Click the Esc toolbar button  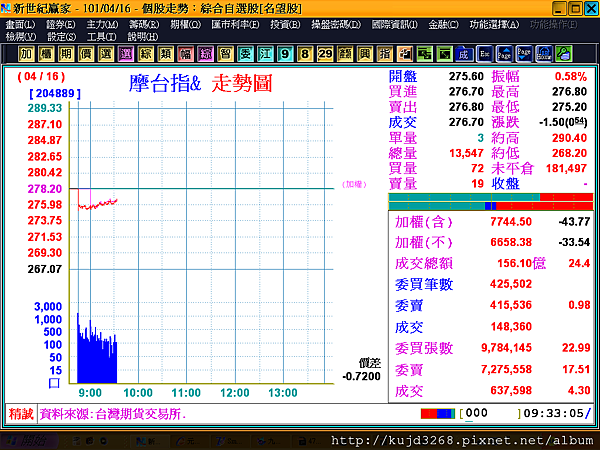coord(484,54)
